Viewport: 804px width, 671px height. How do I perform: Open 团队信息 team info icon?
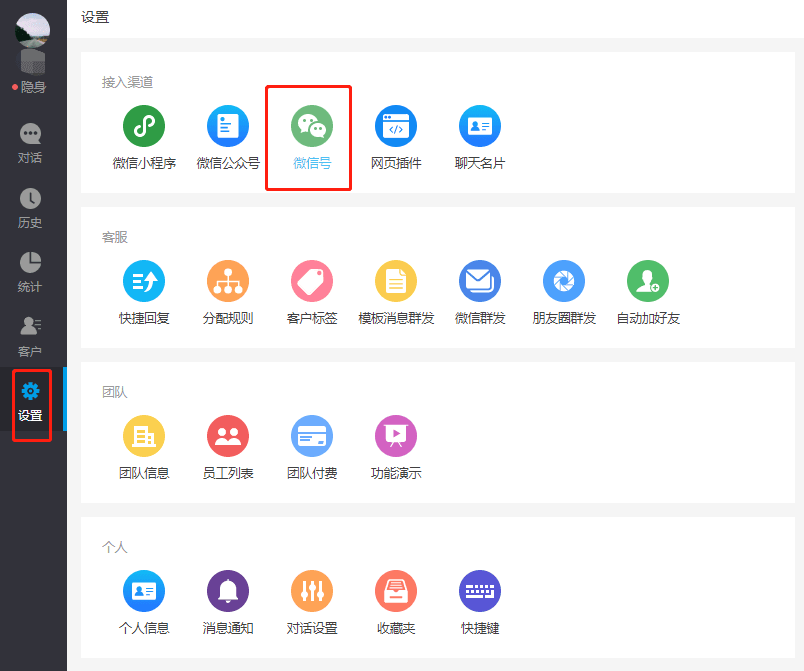coord(144,436)
